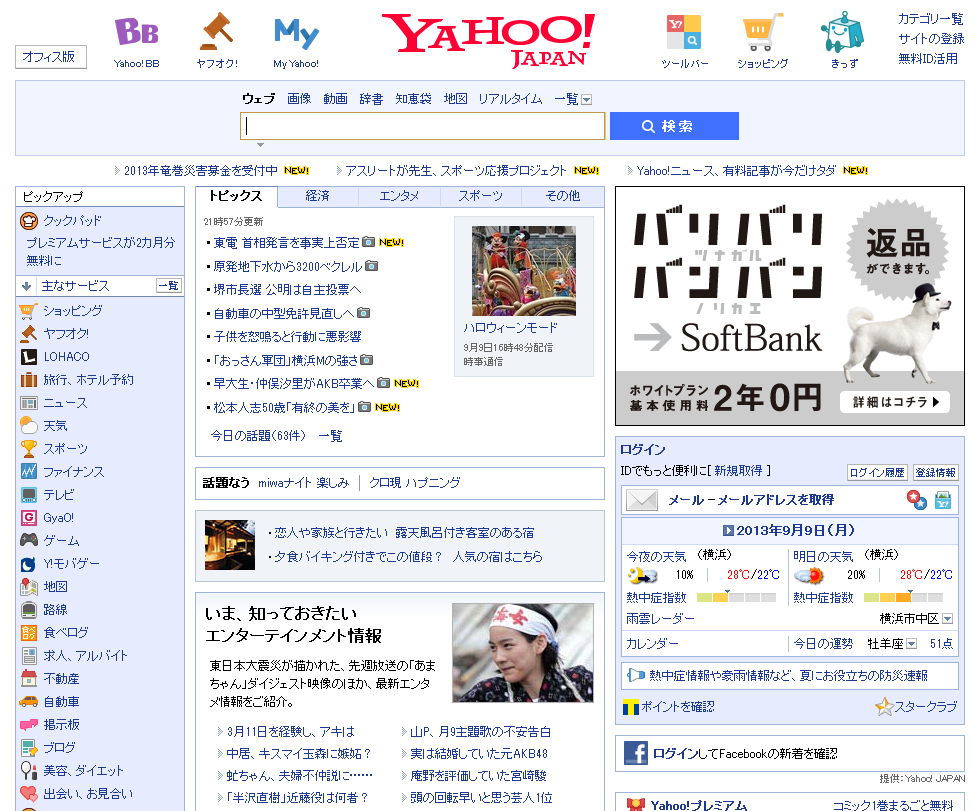This screenshot has height=811, width=980.
Task: Select the リアルタイム search category
Action: (x=510, y=99)
